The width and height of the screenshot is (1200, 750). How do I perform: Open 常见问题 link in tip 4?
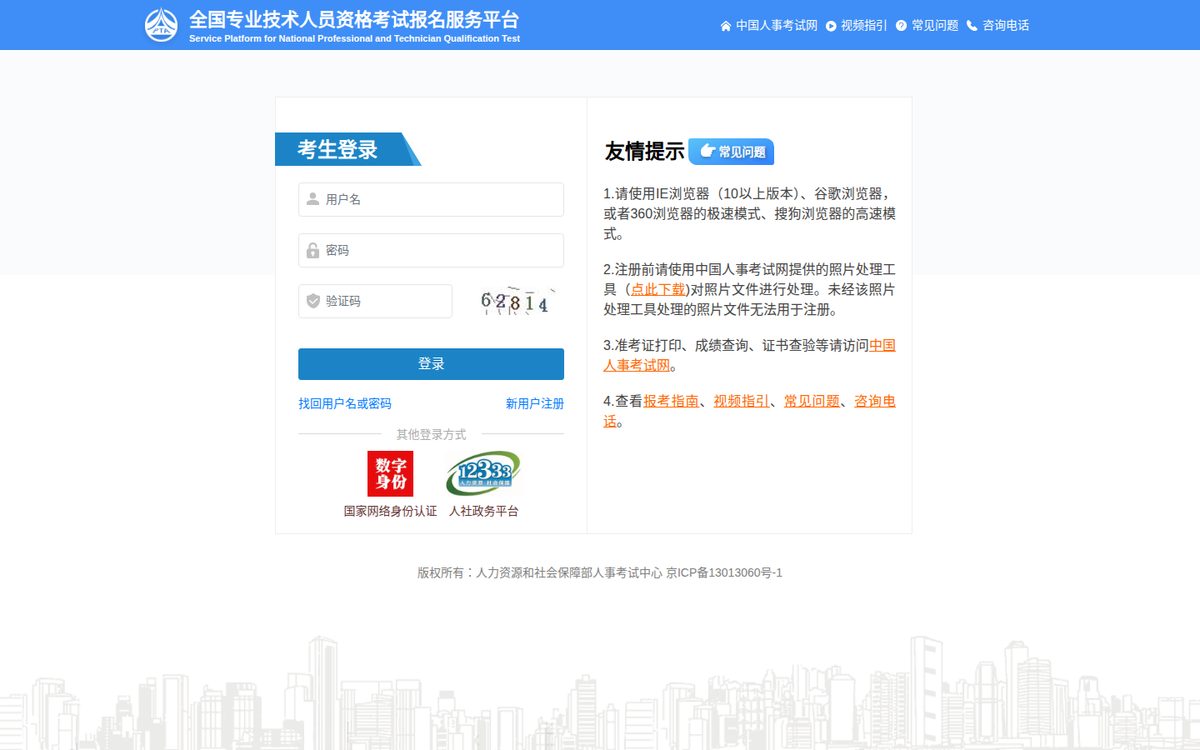click(812, 401)
